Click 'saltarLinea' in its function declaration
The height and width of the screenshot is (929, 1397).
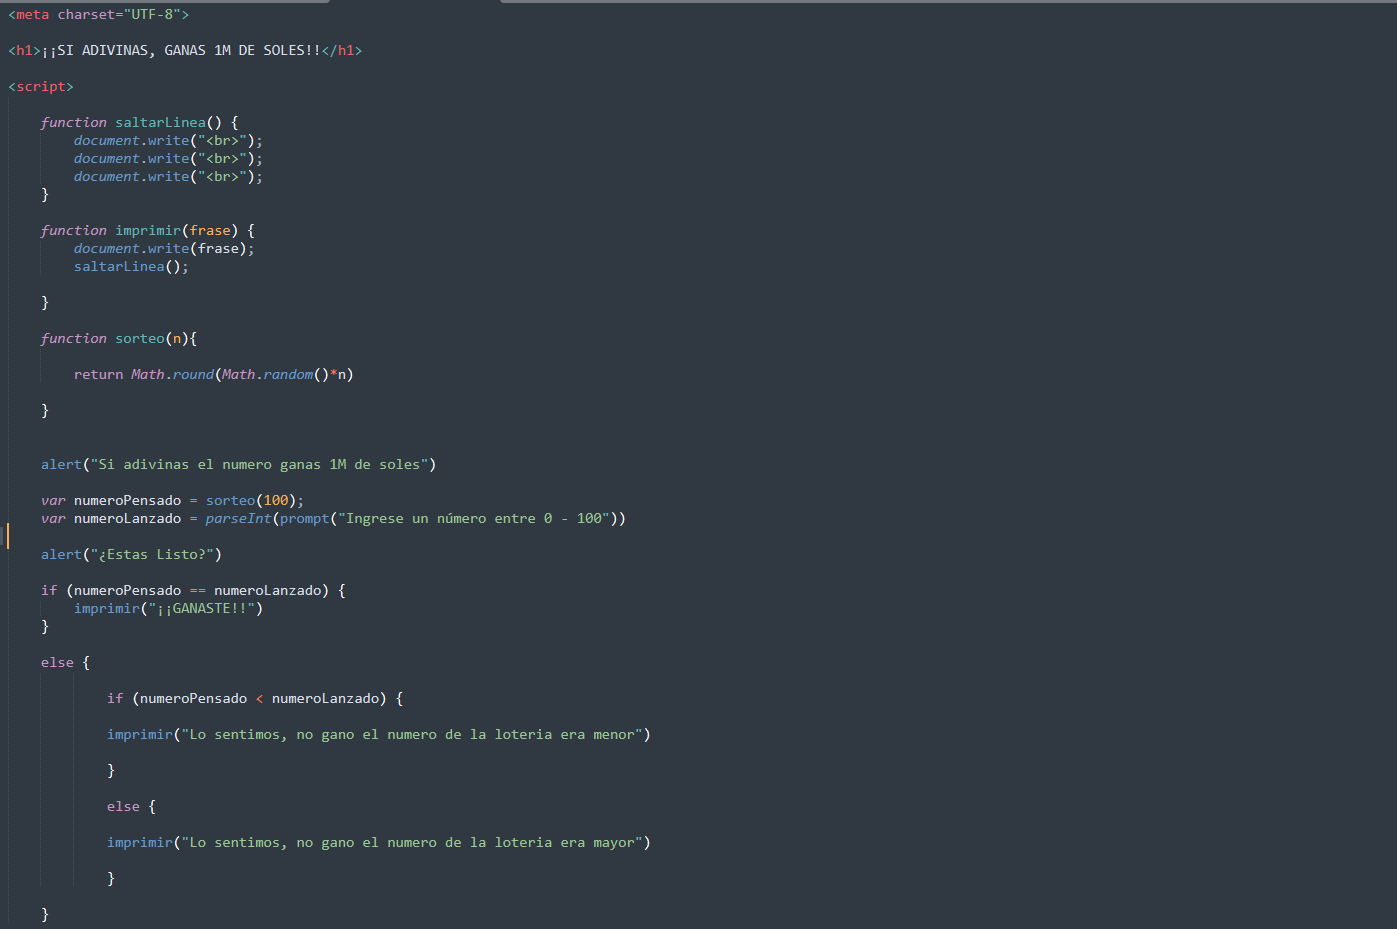(160, 122)
